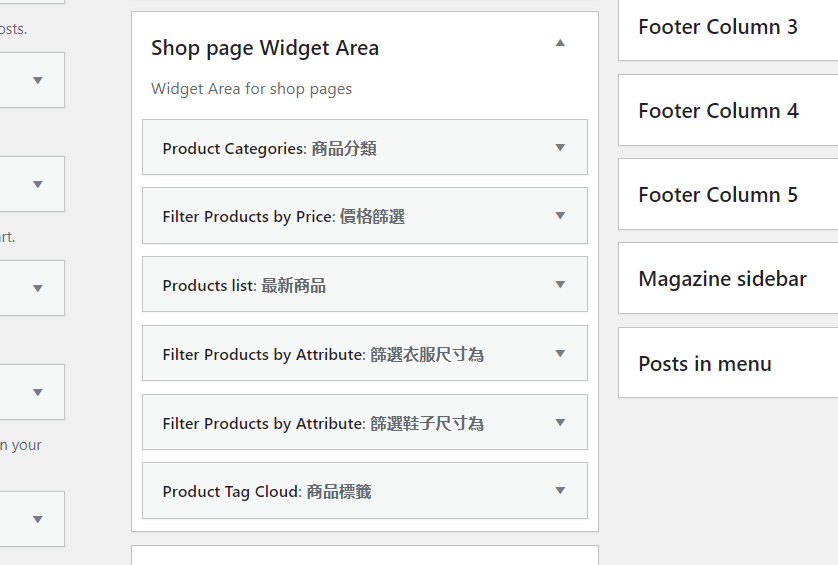The image size is (838, 565).
Task: Click the Product Categories: 商品分類 widget title
Action: 269,149
